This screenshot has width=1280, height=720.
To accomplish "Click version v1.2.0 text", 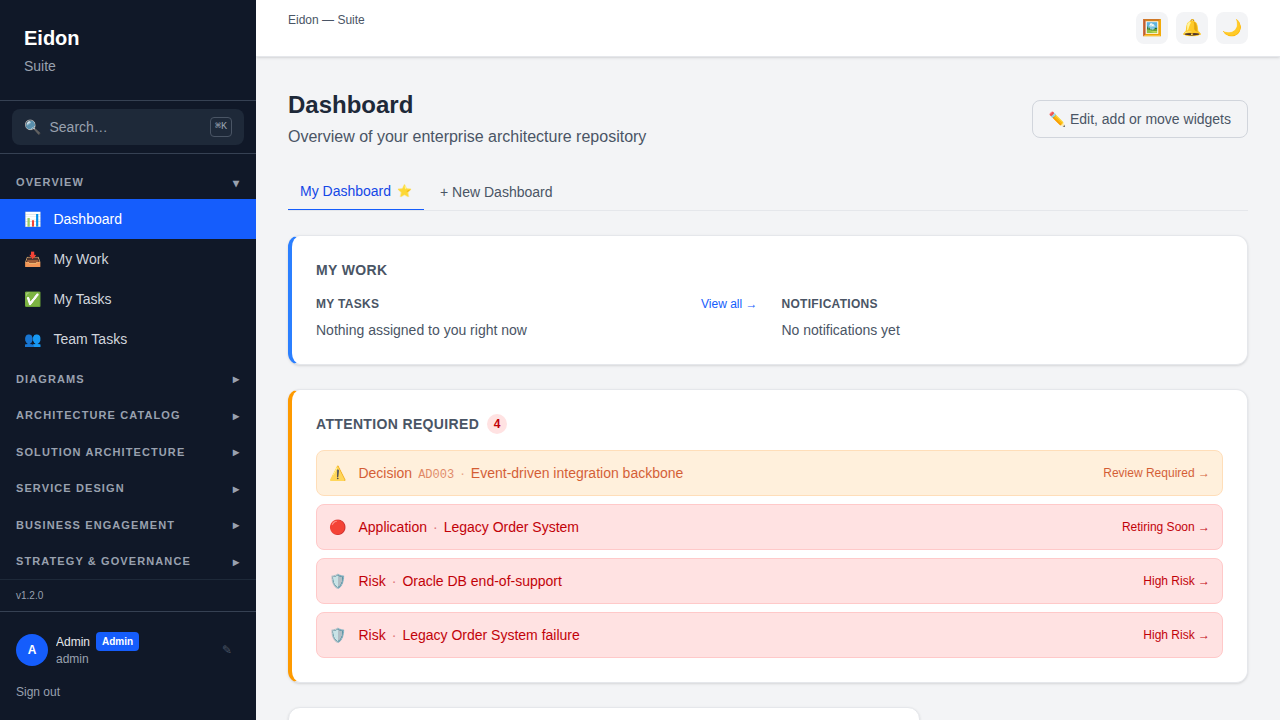I will [30, 595].
